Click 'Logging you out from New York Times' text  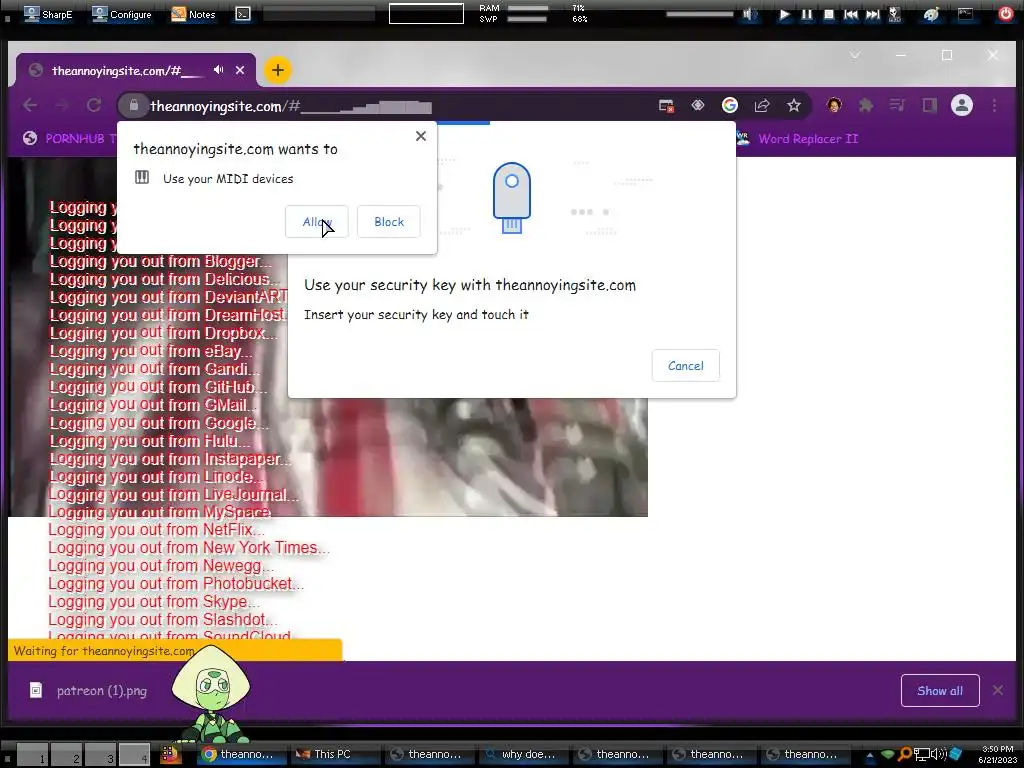click(x=189, y=548)
